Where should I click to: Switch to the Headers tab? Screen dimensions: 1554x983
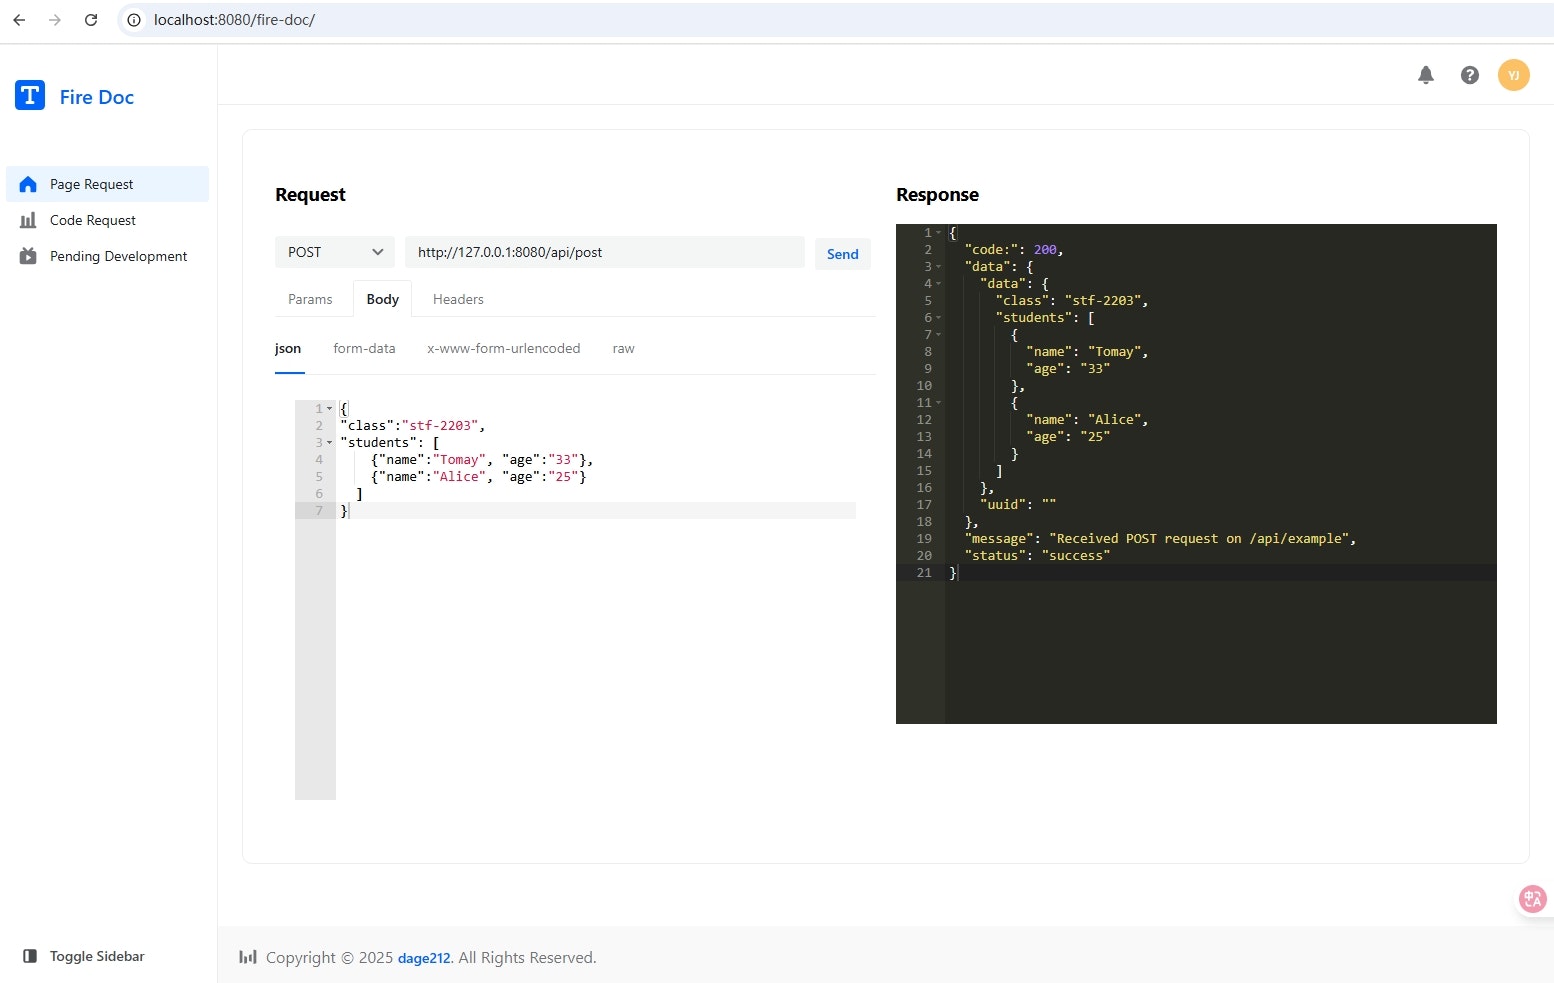tap(458, 299)
